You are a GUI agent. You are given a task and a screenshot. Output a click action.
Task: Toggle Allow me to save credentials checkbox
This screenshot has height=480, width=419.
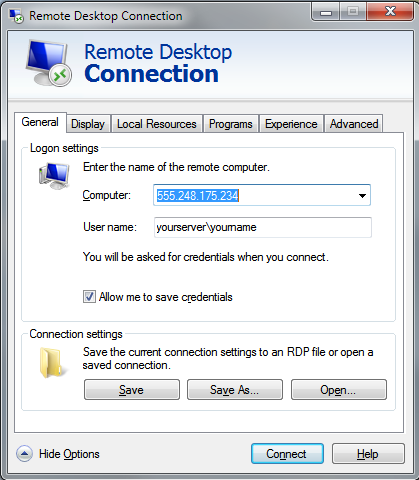[89, 297]
